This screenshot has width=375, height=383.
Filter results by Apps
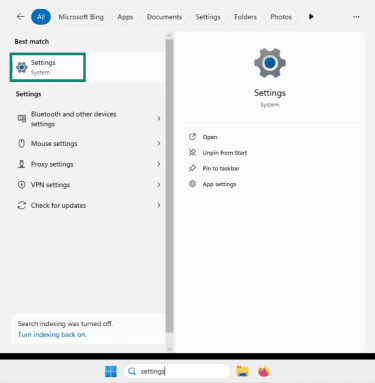pyautogui.click(x=125, y=17)
